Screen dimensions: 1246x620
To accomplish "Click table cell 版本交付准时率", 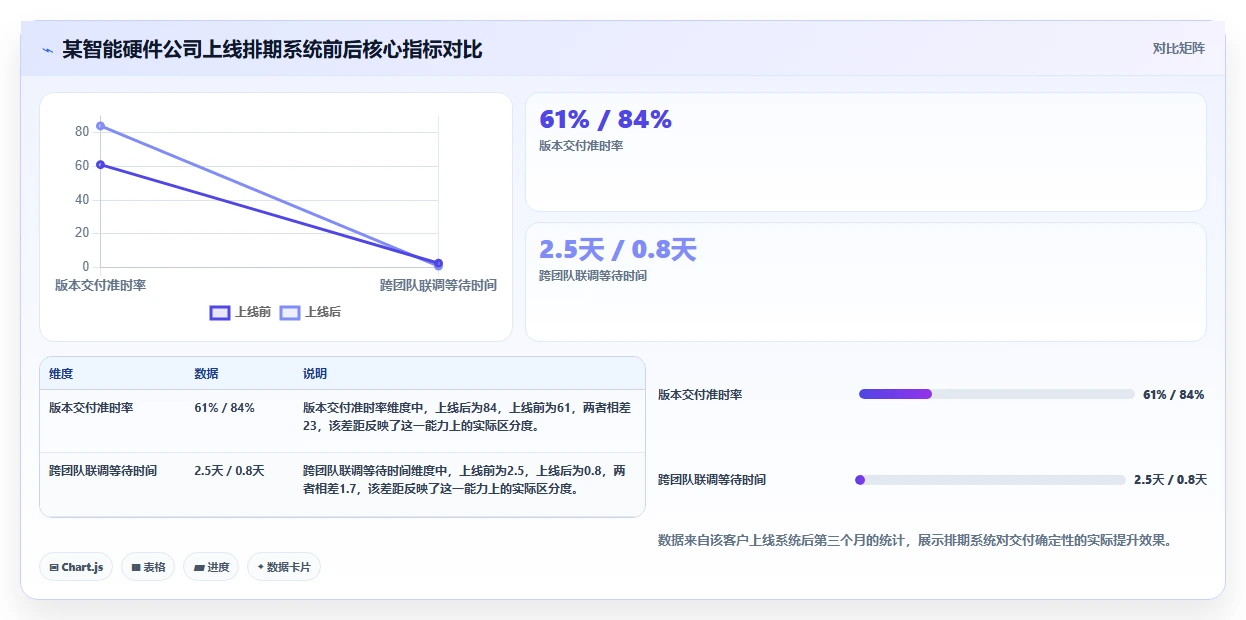I will click(x=91, y=408).
